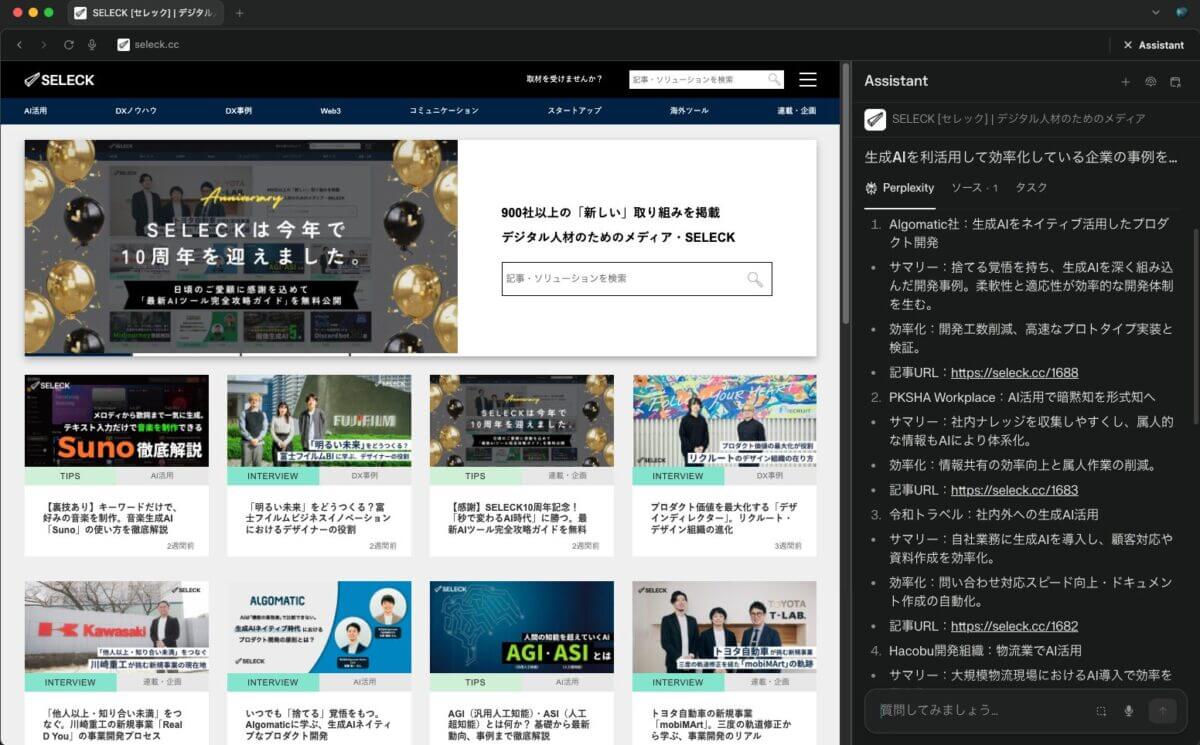Select the SELECK browser tab
1200x745 pixels.
pyautogui.click(x=147, y=13)
